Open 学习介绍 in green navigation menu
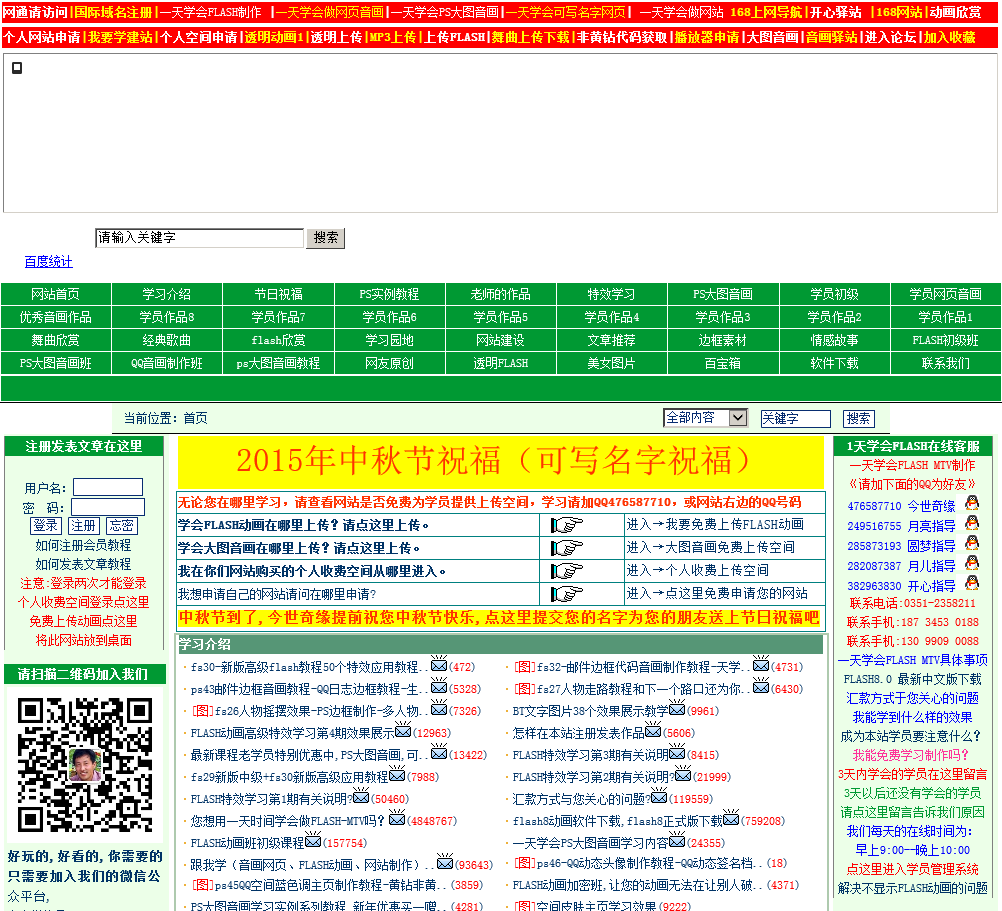 point(167,295)
